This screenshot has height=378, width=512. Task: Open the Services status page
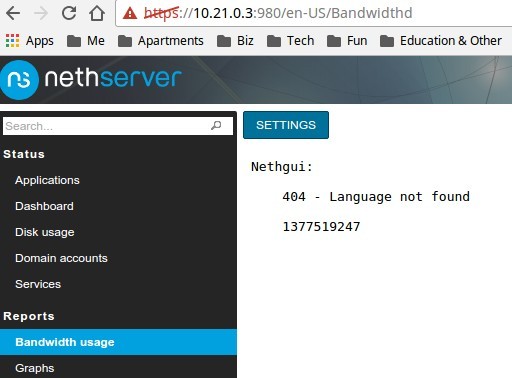click(38, 284)
